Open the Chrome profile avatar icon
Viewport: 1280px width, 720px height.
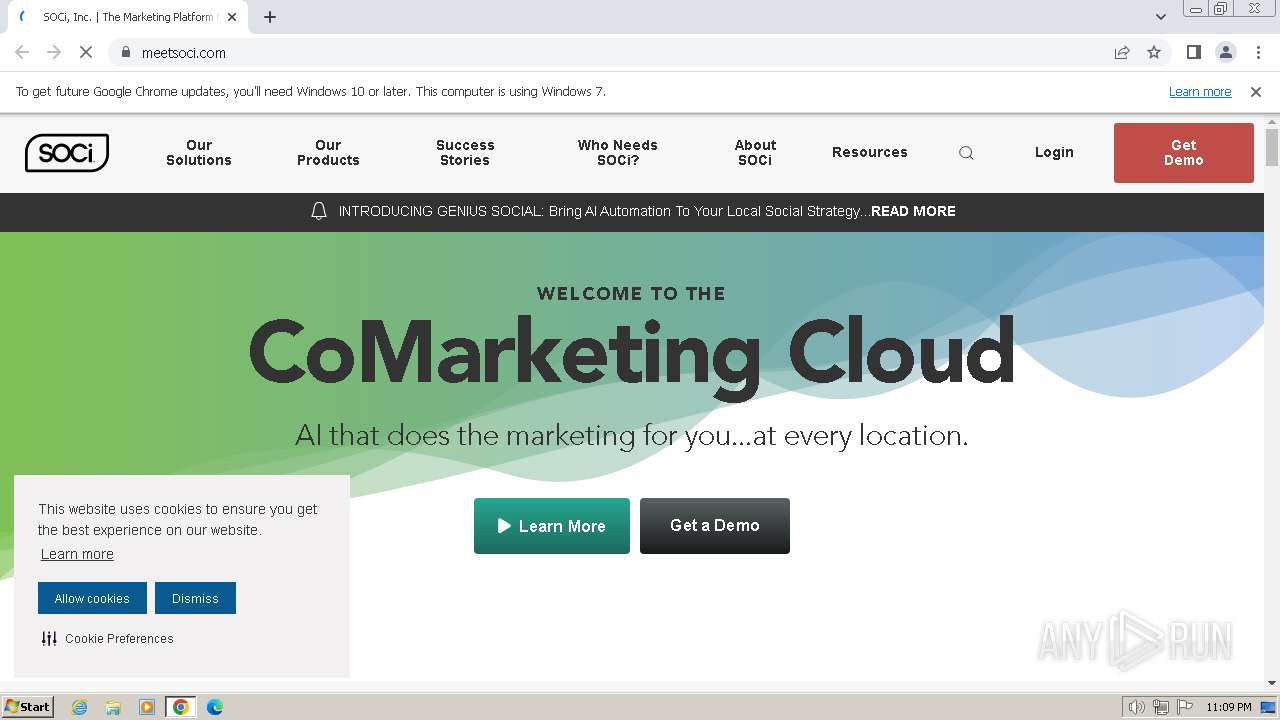point(1225,53)
